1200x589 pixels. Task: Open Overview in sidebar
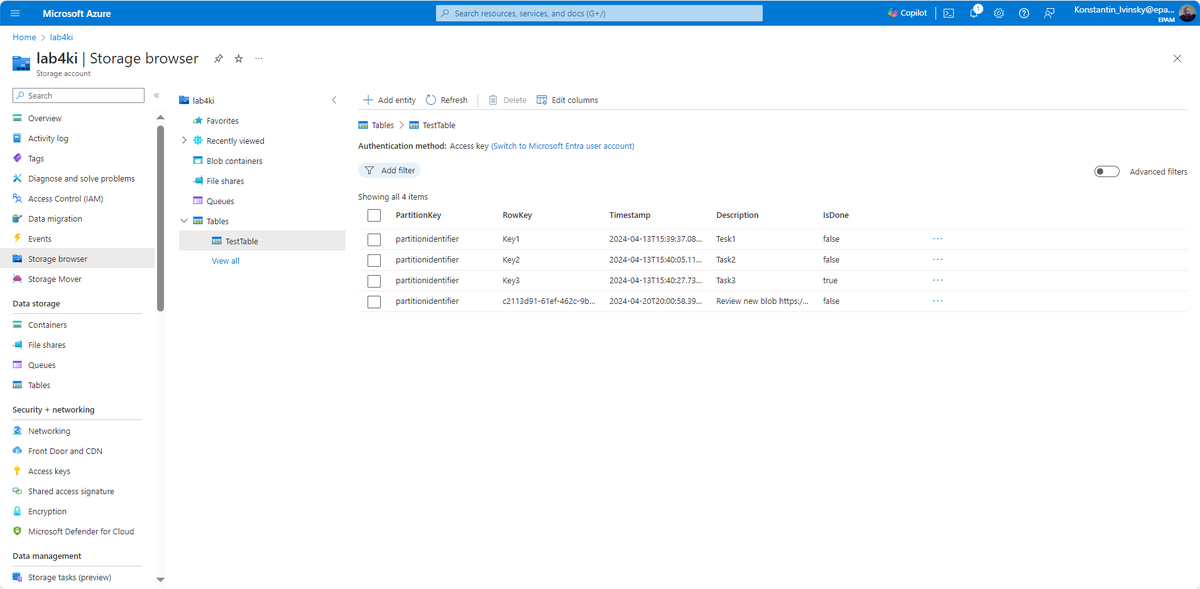(x=44, y=118)
